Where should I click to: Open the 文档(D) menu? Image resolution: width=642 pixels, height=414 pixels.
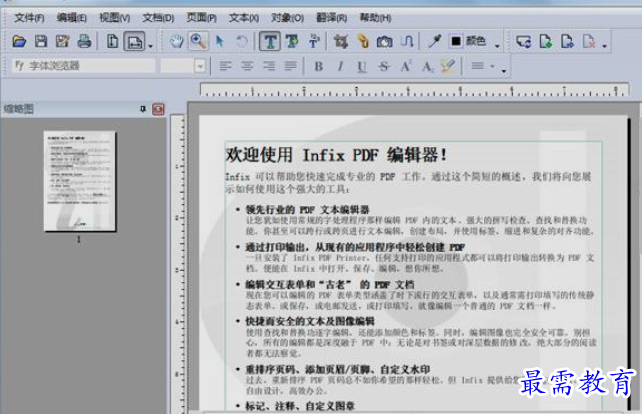(158, 18)
